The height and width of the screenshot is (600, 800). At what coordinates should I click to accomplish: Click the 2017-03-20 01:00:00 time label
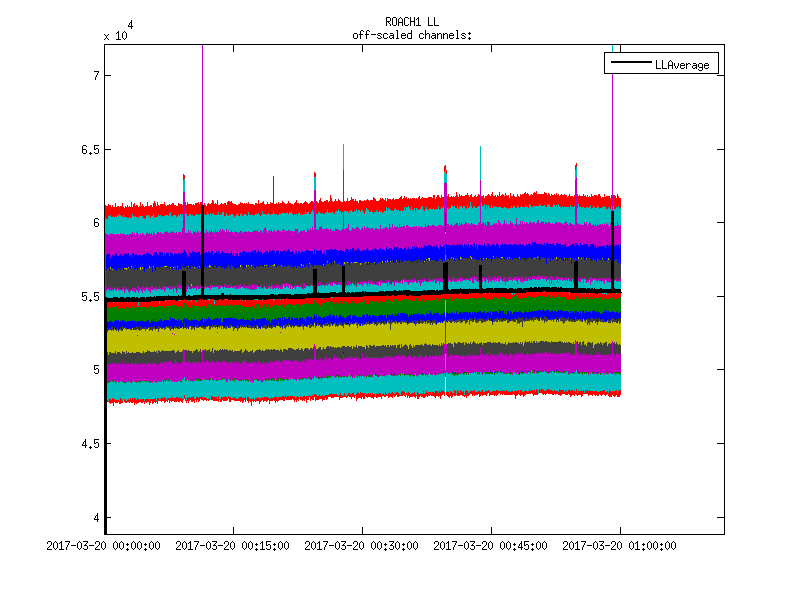(619, 546)
